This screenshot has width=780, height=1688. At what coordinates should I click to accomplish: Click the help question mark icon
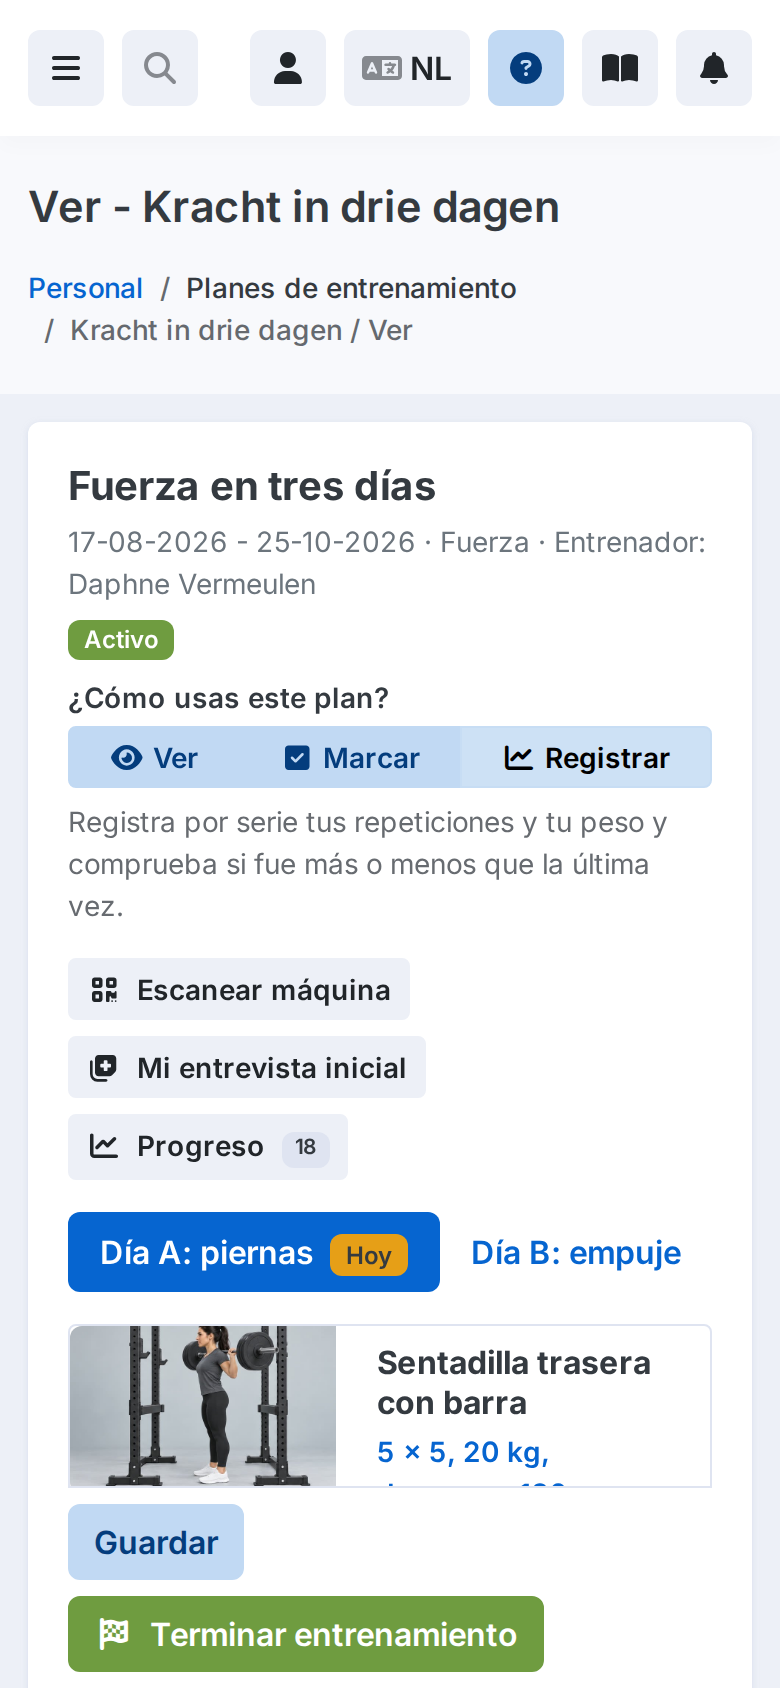tap(526, 68)
